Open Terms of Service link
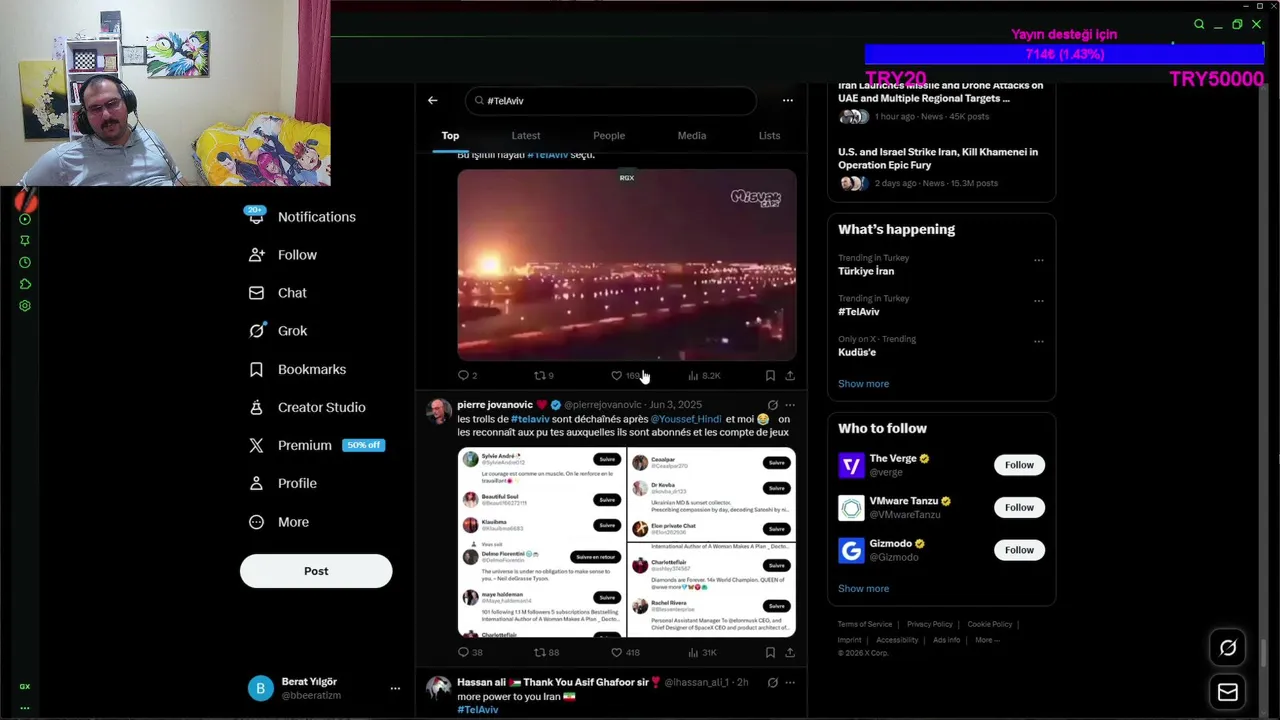This screenshot has width=1280, height=720. 865,624
